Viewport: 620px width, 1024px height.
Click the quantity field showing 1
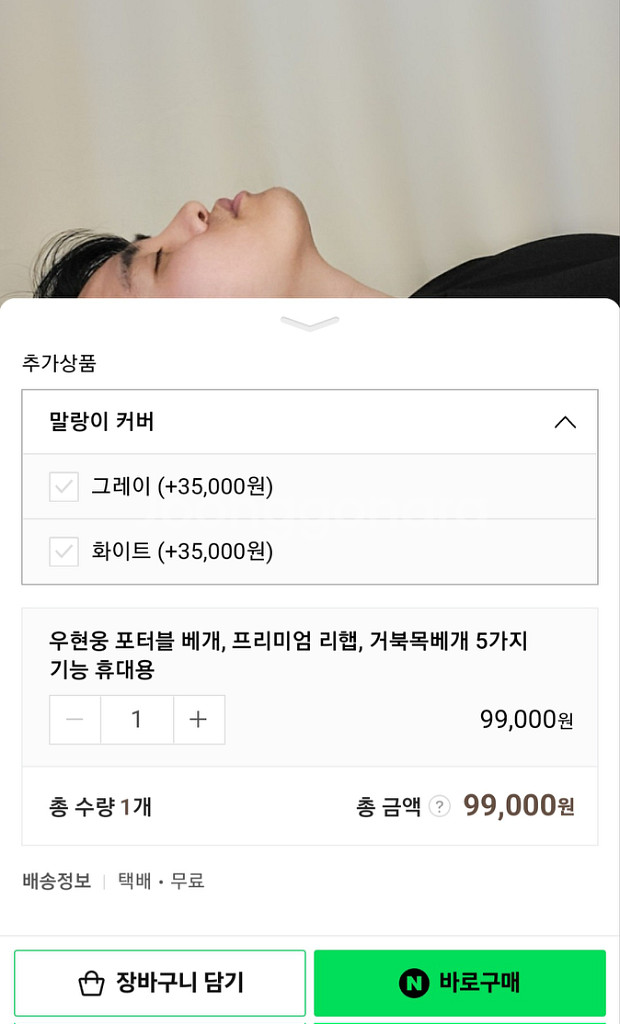point(137,719)
